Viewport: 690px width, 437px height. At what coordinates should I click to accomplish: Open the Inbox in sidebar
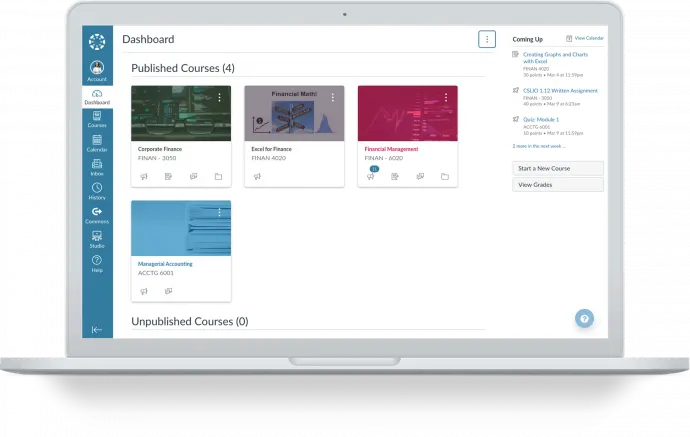coord(97,168)
